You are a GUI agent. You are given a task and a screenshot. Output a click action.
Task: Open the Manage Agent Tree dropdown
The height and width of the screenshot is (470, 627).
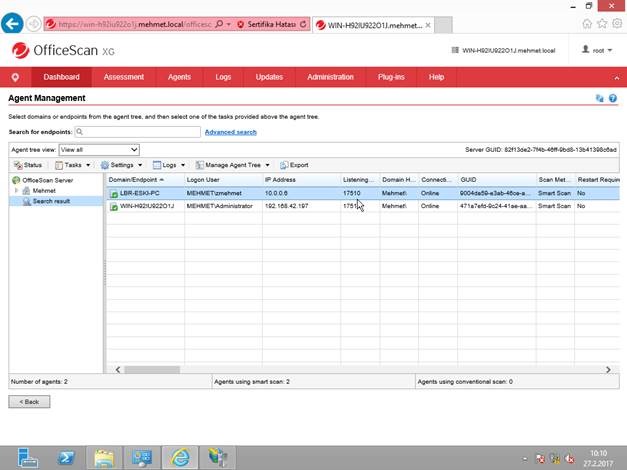[x=232, y=165]
